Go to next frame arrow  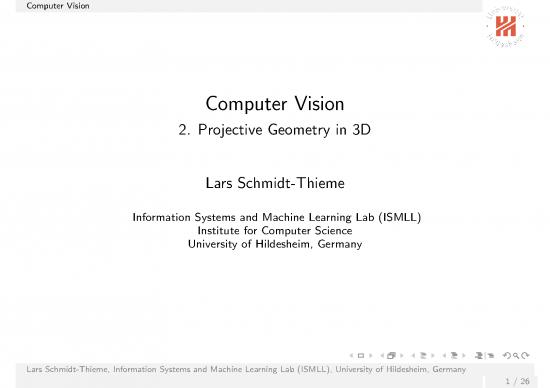click(x=401, y=355)
